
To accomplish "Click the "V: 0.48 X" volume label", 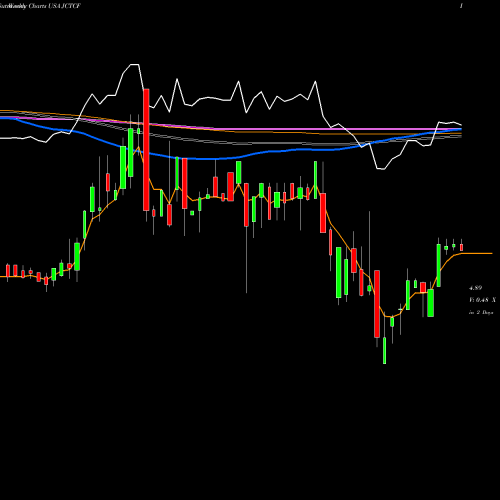I will pyautogui.click(x=482, y=300).
